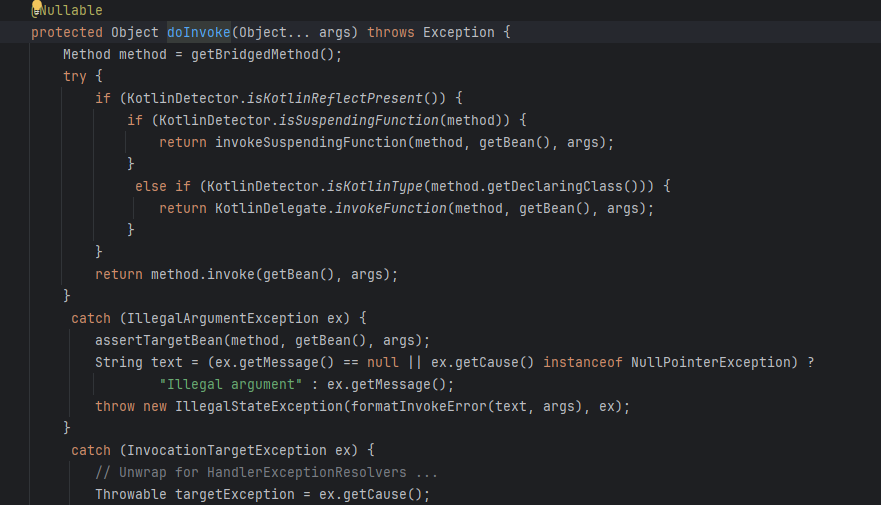Click isSuspendingFunction method call
This screenshot has height=505, width=881.
pyautogui.click(x=358, y=120)
